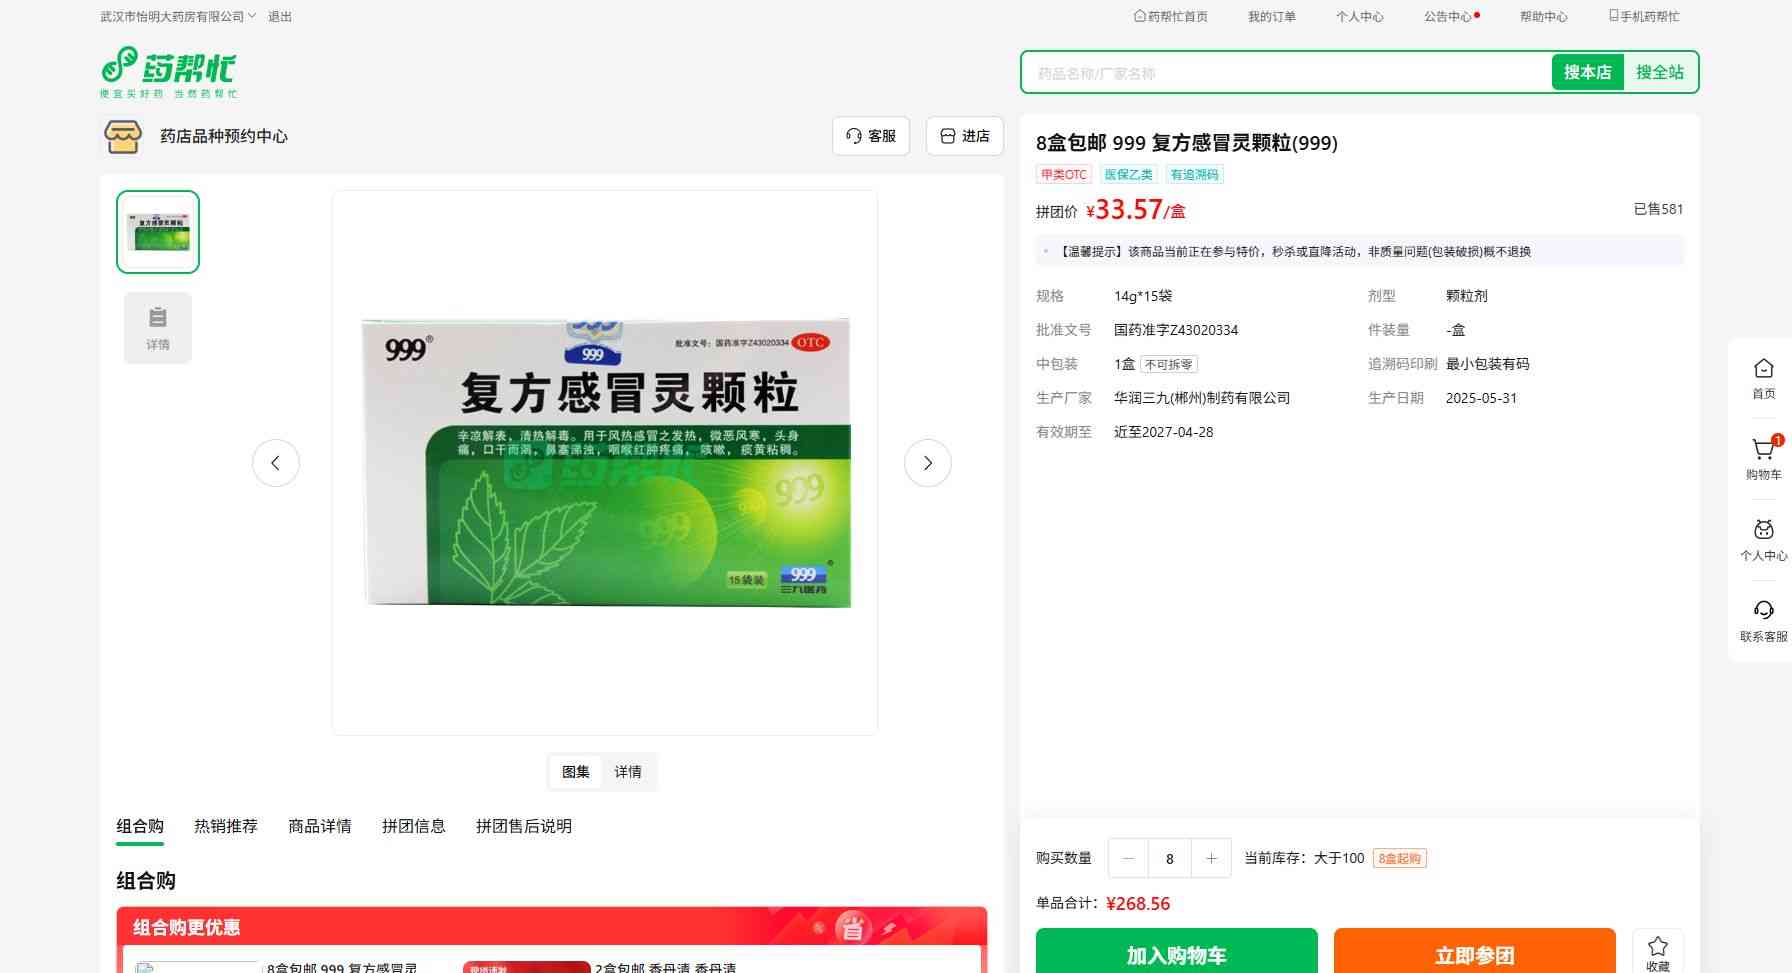
Task: Show the previous product image
Action: 276,463
